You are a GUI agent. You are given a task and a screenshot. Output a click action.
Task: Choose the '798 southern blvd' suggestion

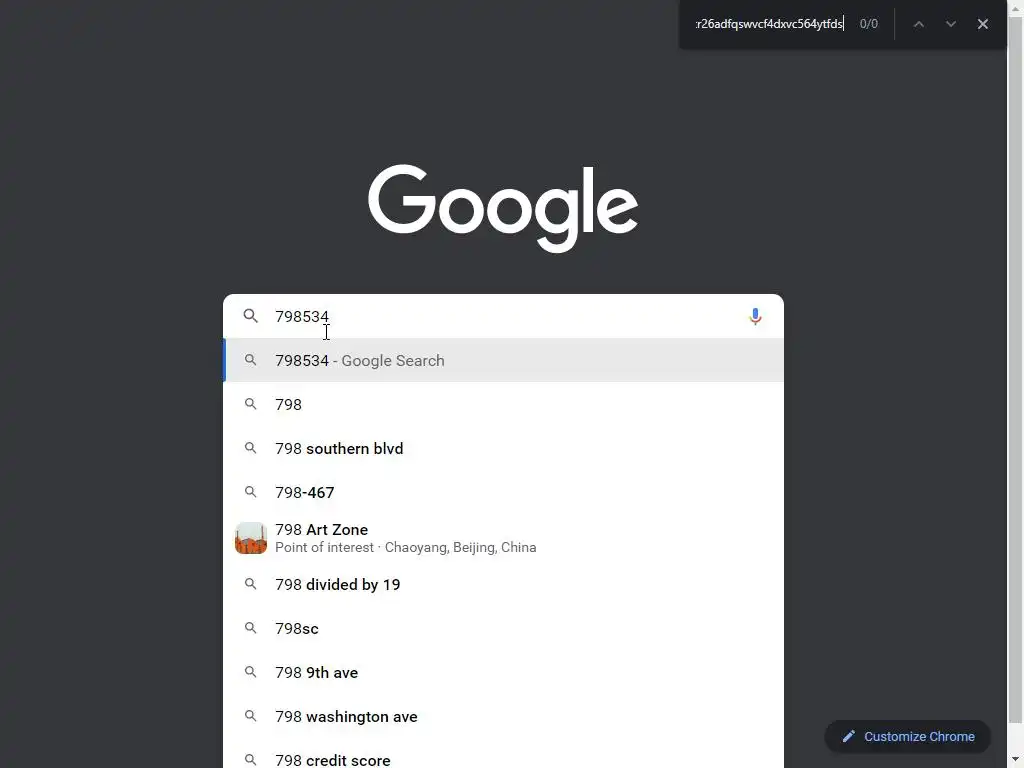click(504, 449)
